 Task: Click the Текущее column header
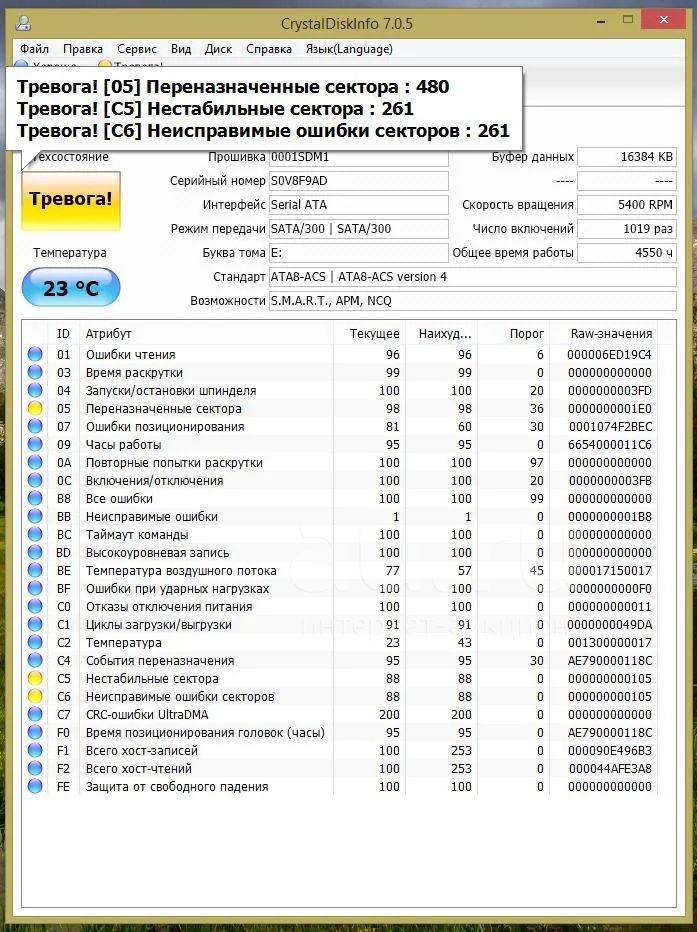(369, 333)
